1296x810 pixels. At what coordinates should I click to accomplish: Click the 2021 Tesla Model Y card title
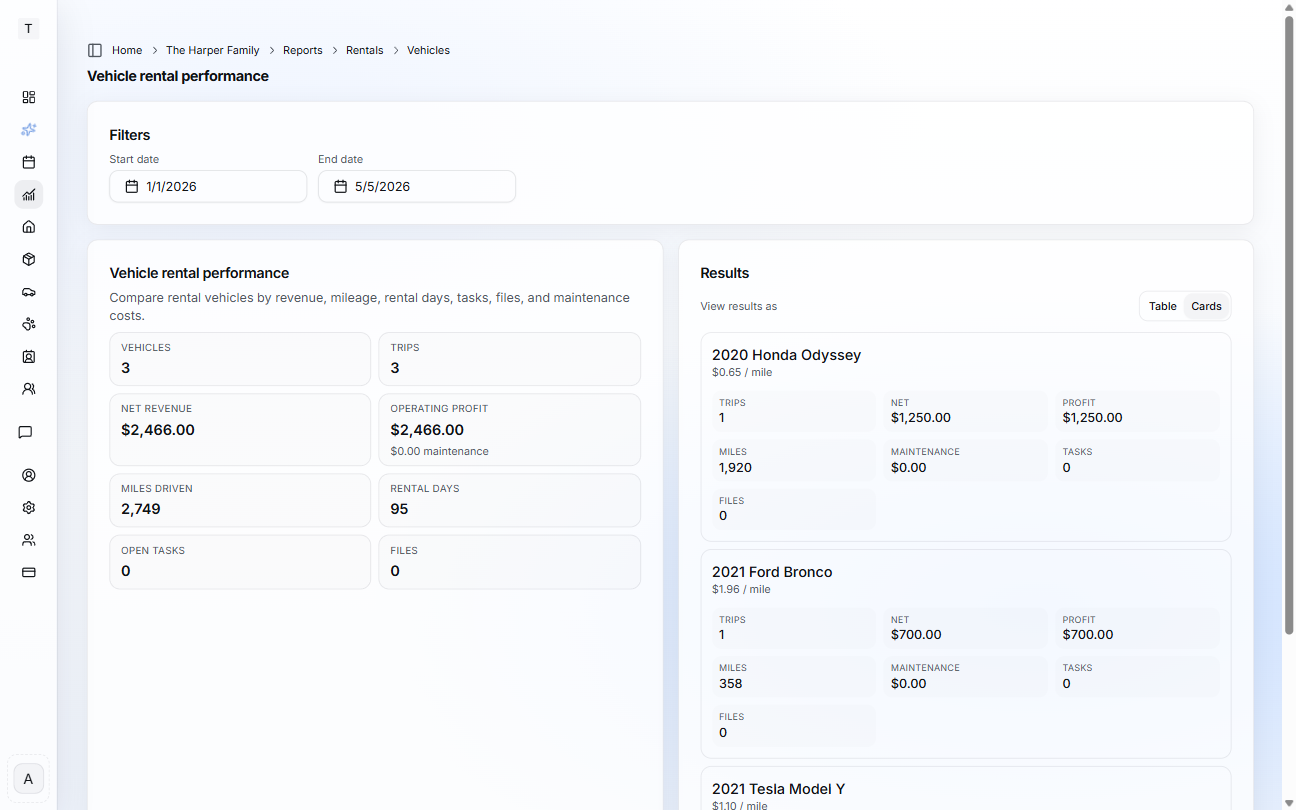779,789
